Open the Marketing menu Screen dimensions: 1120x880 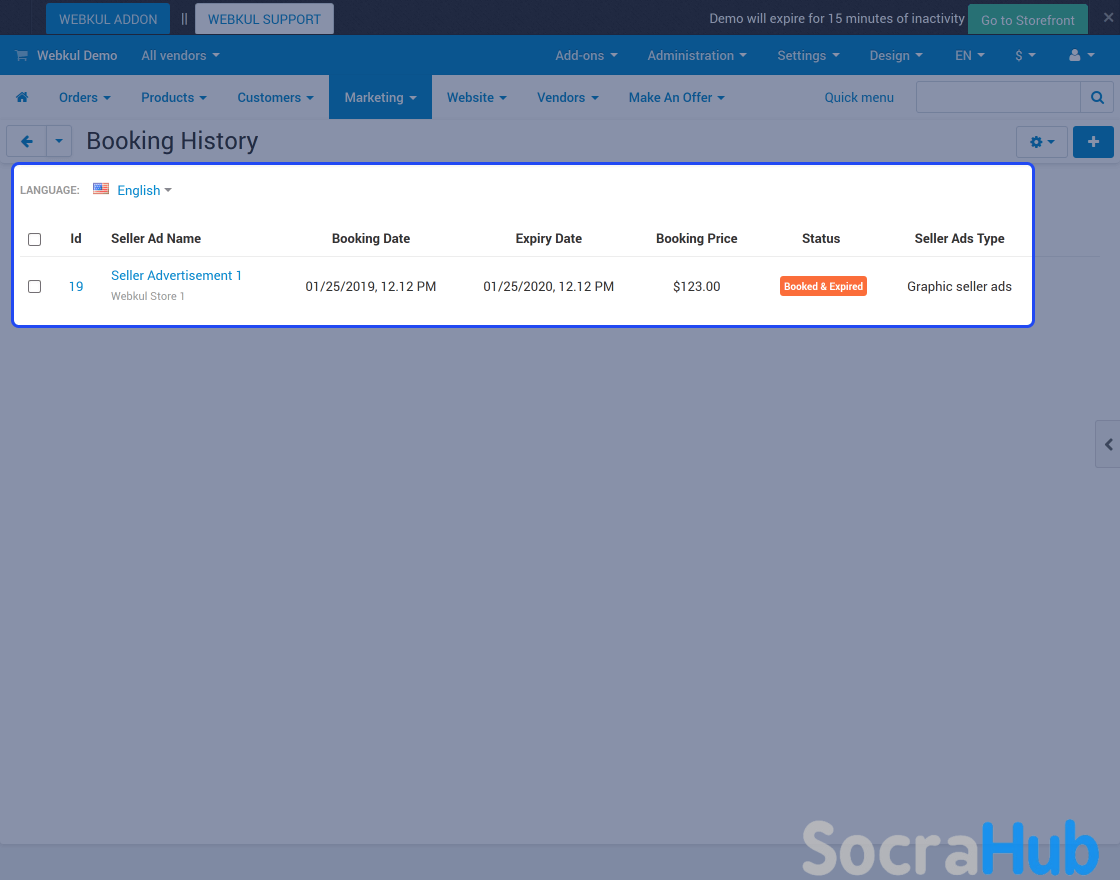click(380, 97)
